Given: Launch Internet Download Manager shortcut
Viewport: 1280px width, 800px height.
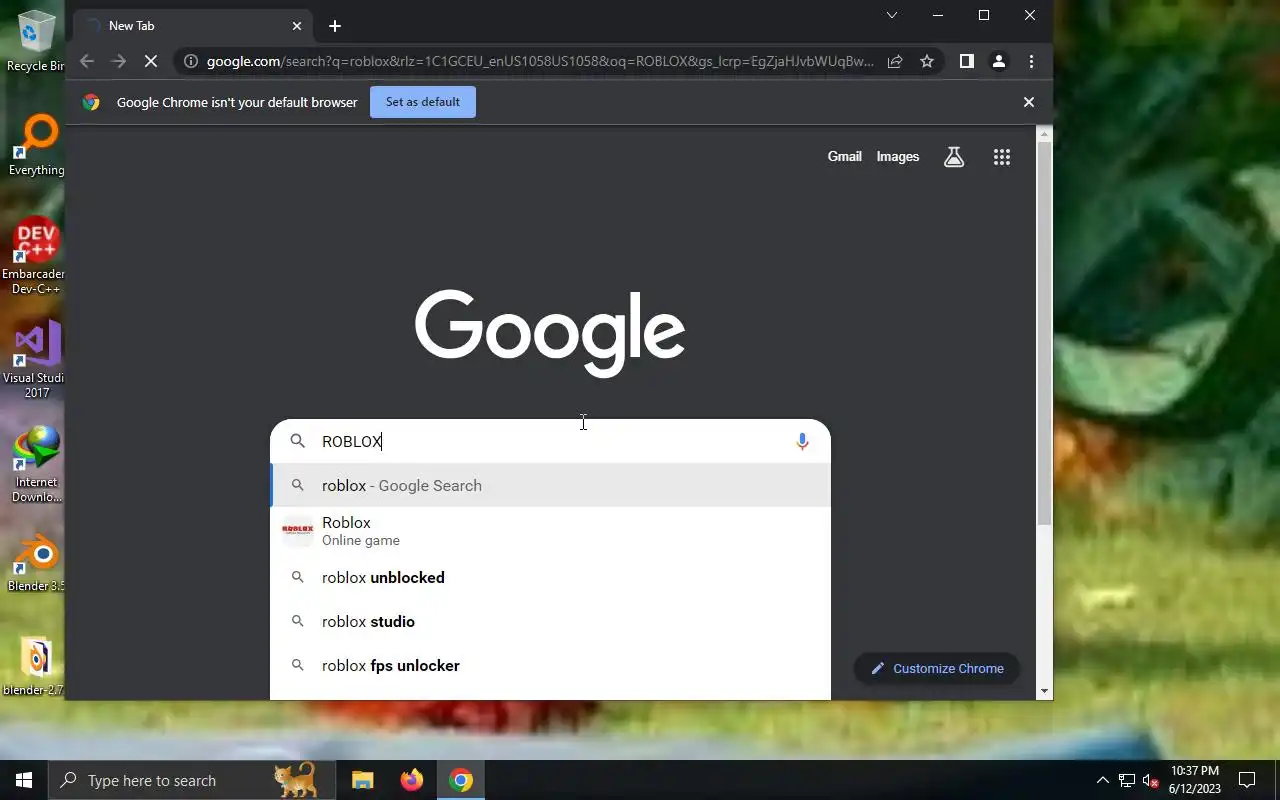Looking at the screenshot, I should pos(37,464).
